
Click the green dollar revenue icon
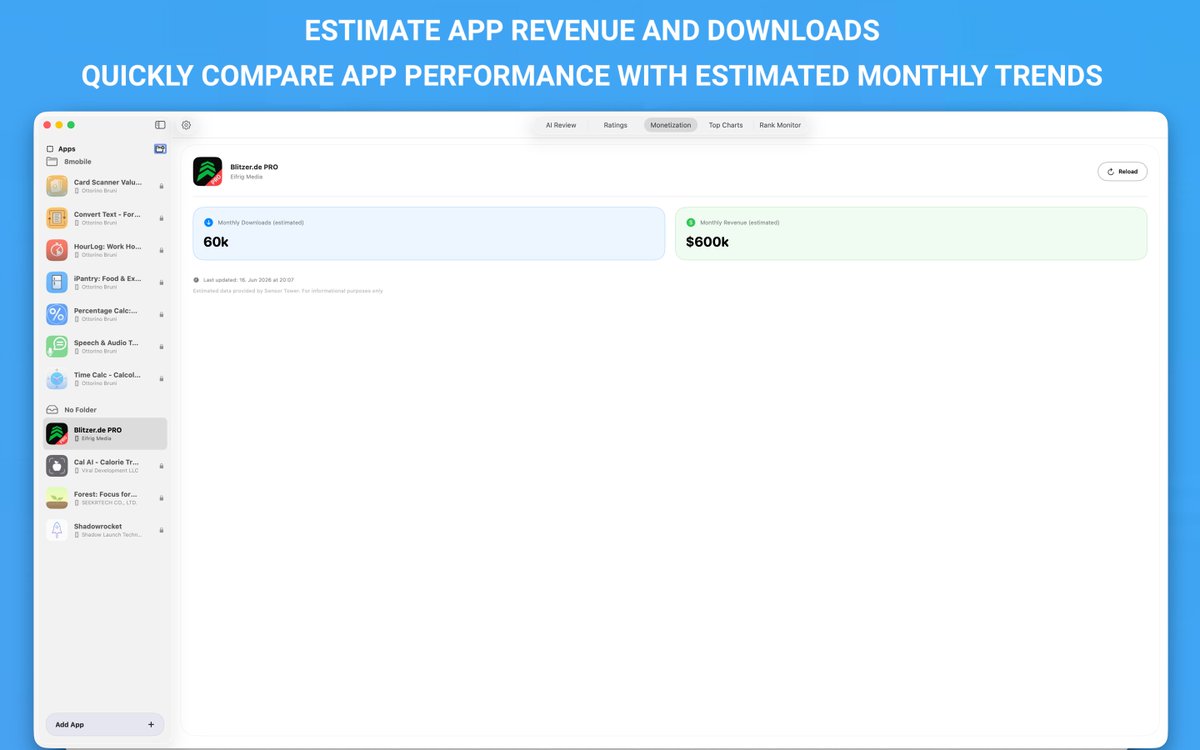[x=691, y=223]
